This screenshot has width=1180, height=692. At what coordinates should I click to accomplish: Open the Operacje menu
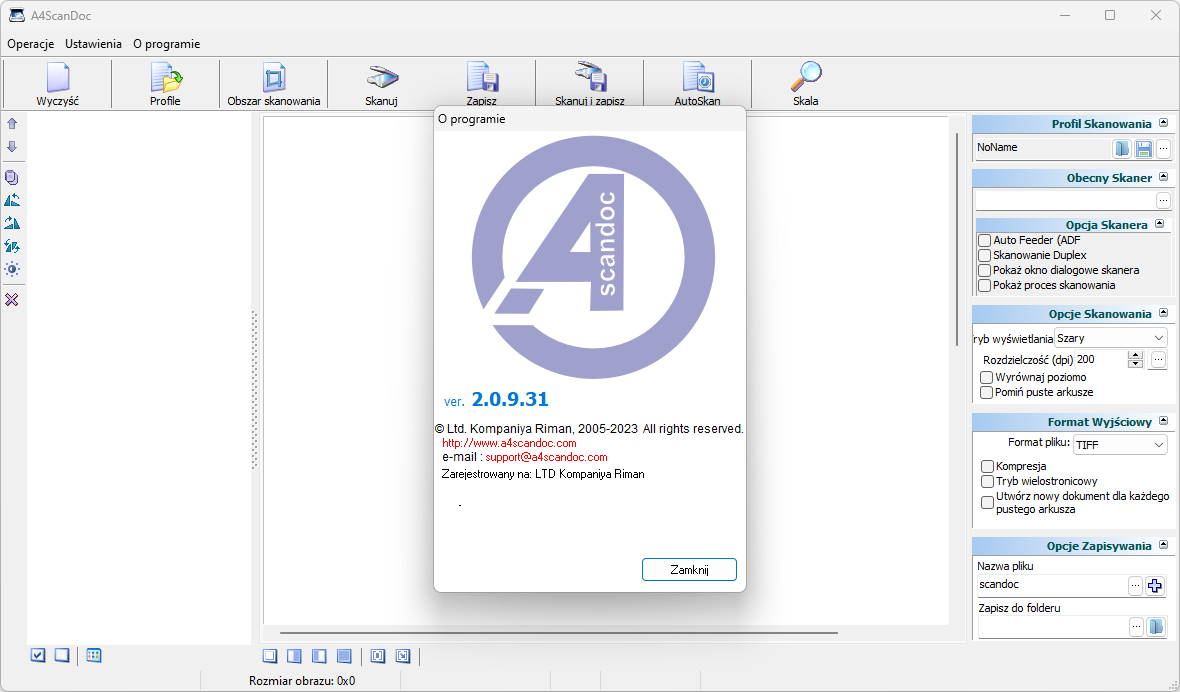point(31,44)
